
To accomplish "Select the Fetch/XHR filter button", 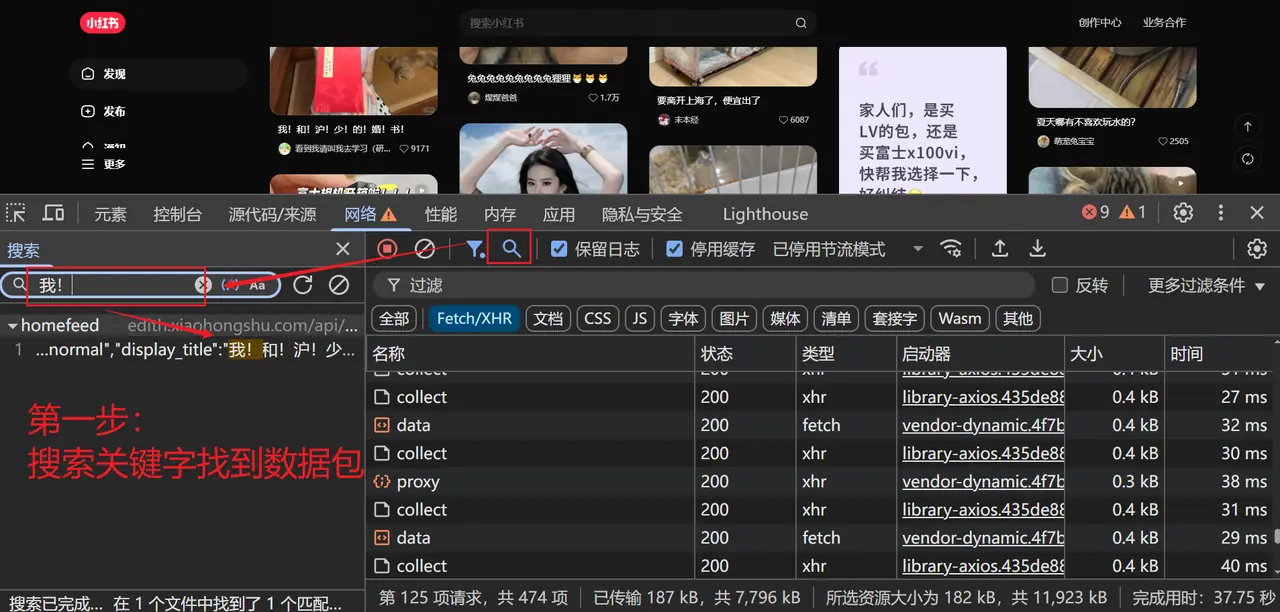I will [x=474, y=318].
